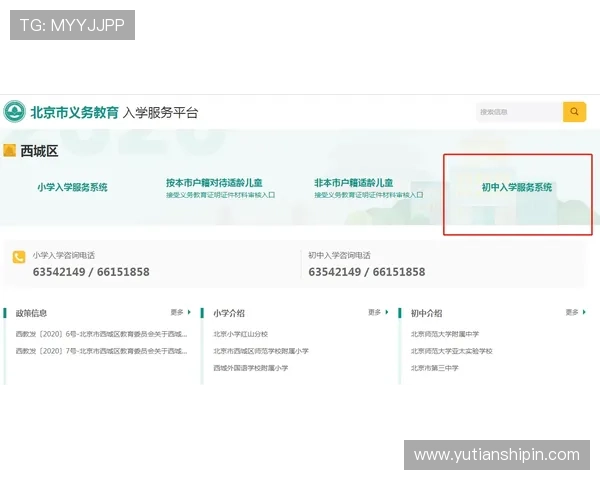Viewport: 600px width, 480px height.
Task: Open 小学入学服务系统 link
Action: pyautogui.click(x=72, y=187)
